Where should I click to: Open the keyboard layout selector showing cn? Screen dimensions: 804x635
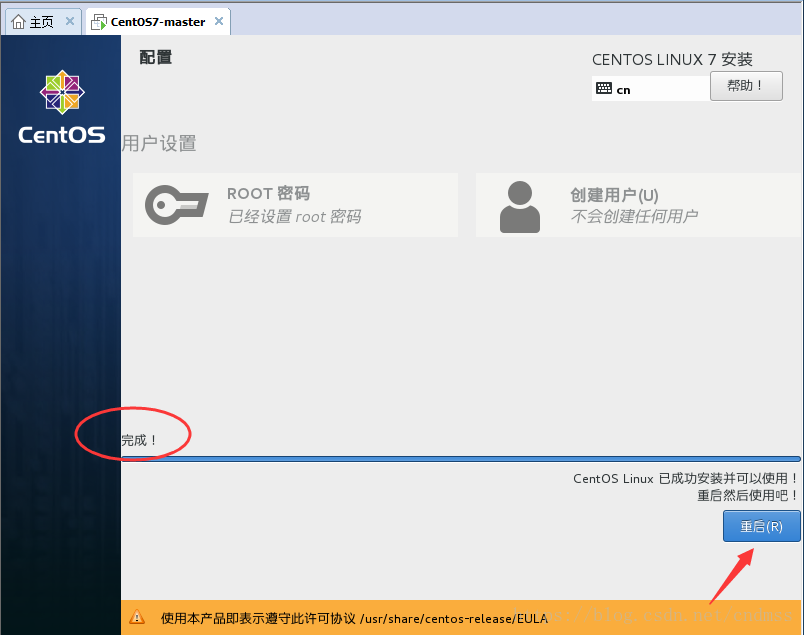650,89
